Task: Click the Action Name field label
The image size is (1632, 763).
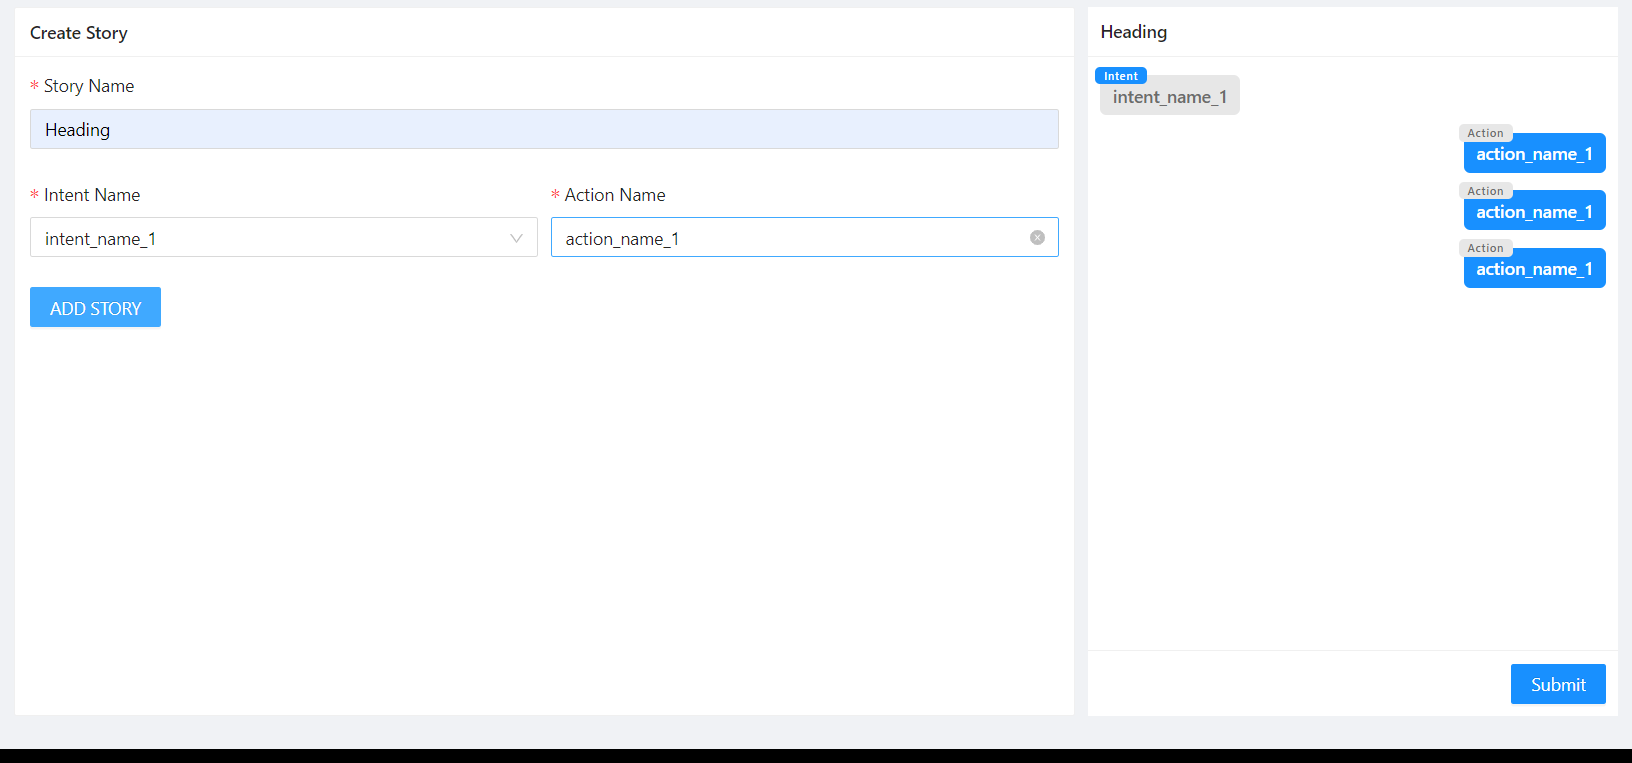Action: pos(615,195)
